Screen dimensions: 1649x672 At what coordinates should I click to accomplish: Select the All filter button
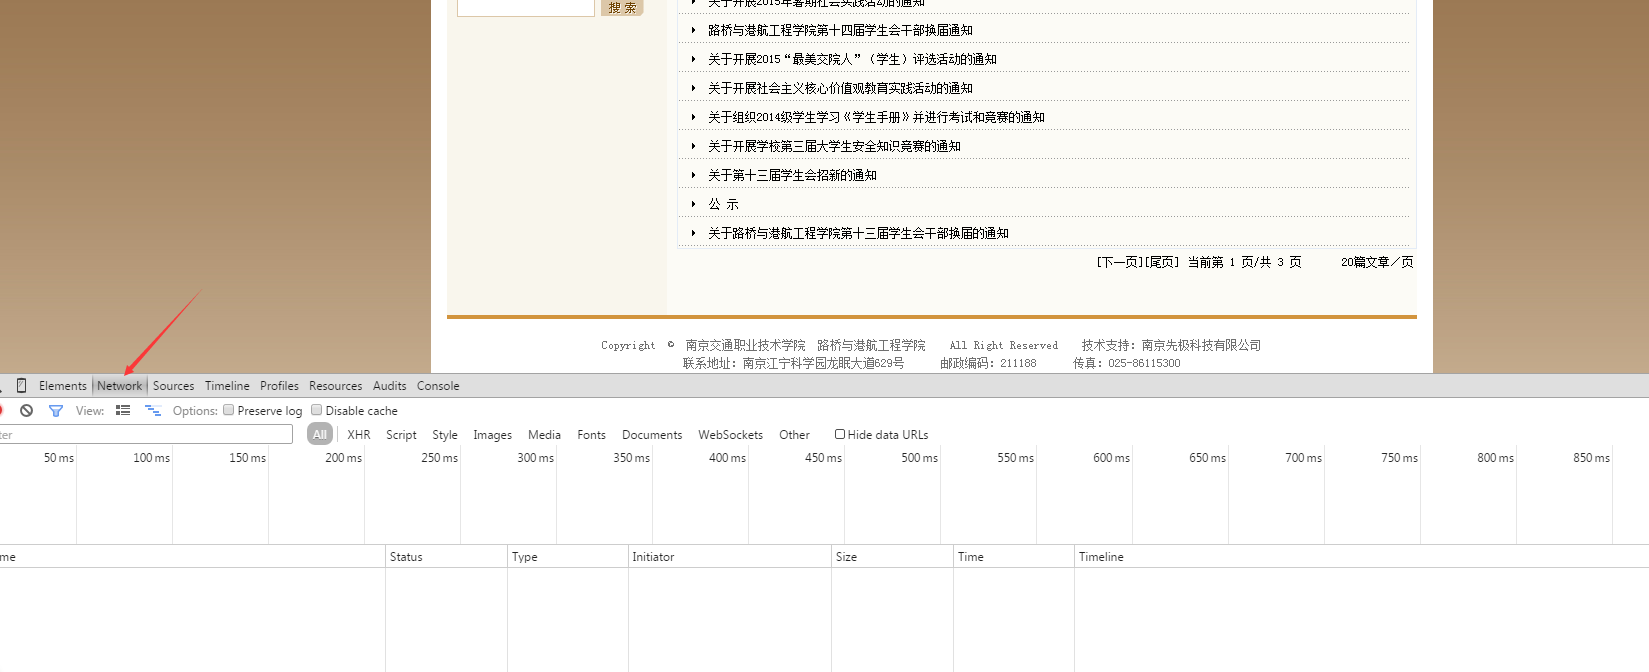pyautogui.click(x=320, y=435)
